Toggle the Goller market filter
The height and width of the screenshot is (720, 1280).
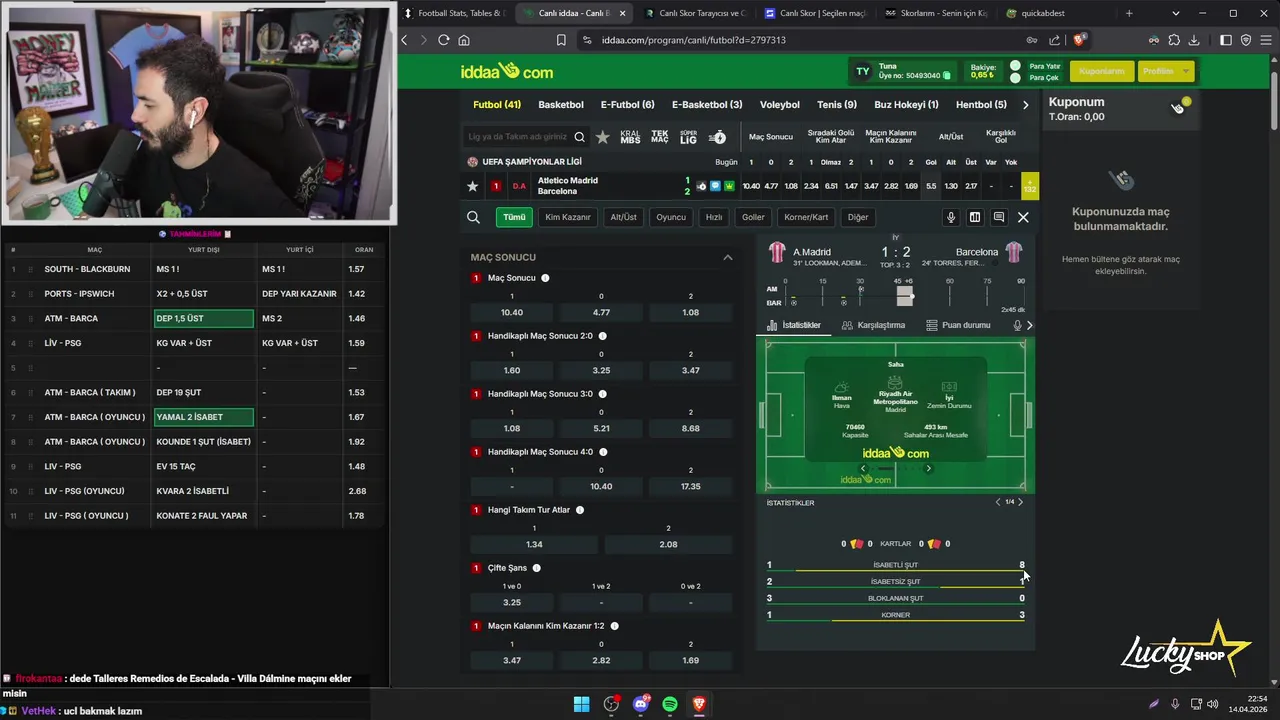pyautogui.click(x=753, y=217)
